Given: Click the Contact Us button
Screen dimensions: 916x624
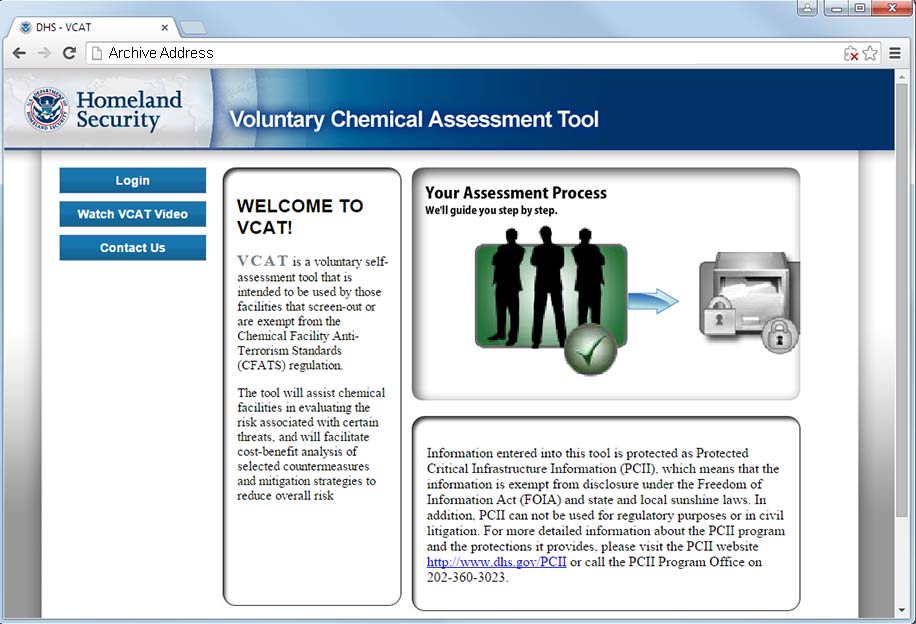Looking at the screenshot, I should click(x=132, y=248).
